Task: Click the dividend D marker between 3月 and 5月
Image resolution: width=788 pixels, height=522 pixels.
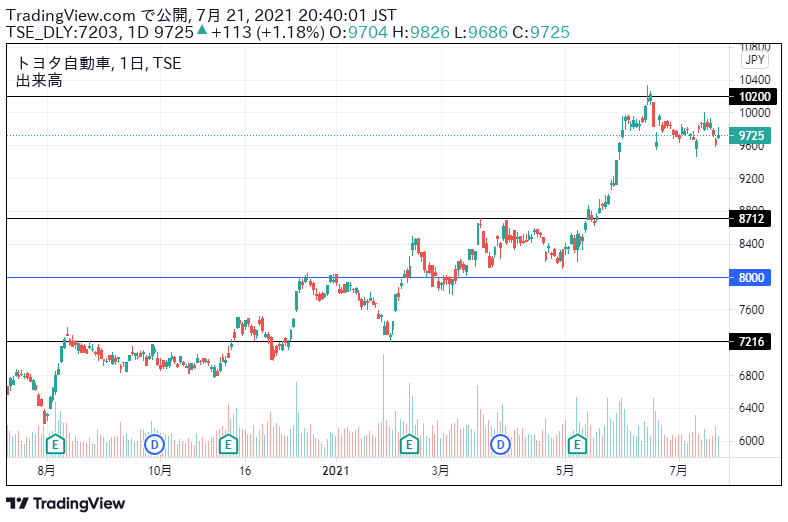Action: click(x=501, y=444)
